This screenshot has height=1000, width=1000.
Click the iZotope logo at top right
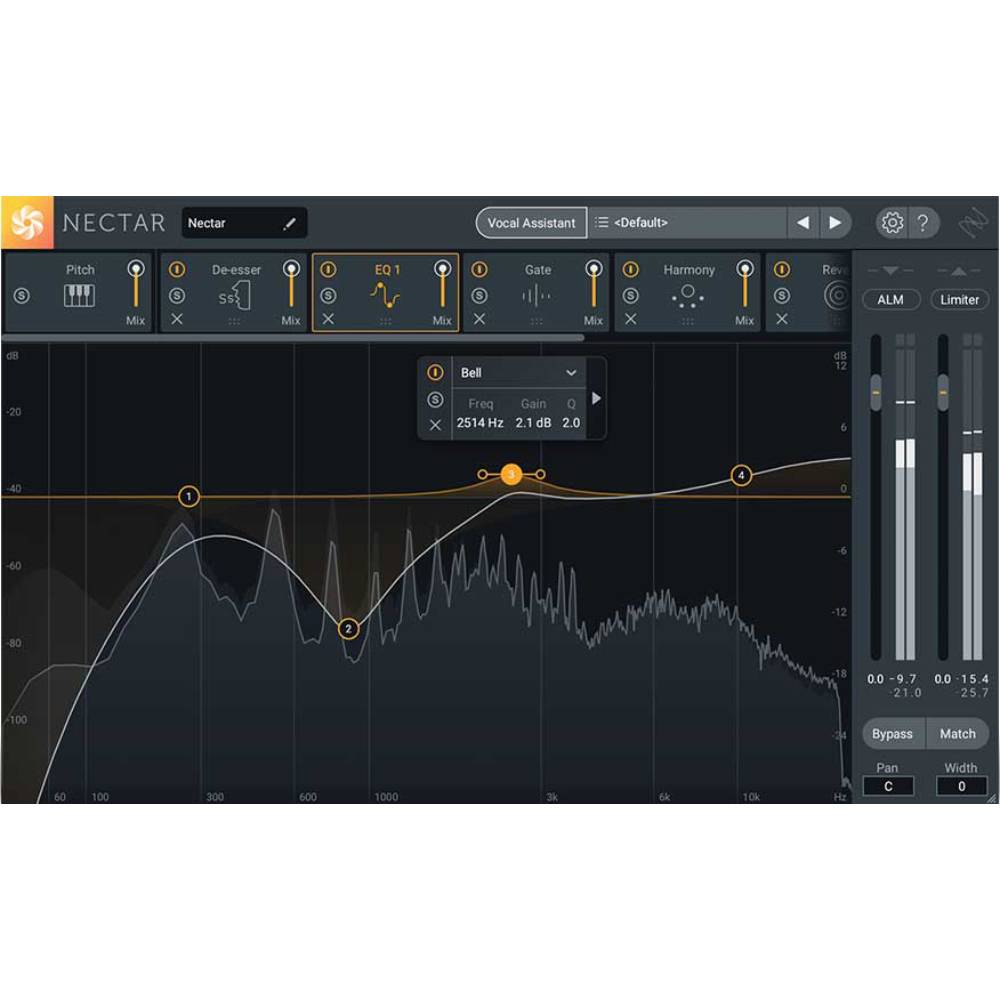click(x=973, y=223)
